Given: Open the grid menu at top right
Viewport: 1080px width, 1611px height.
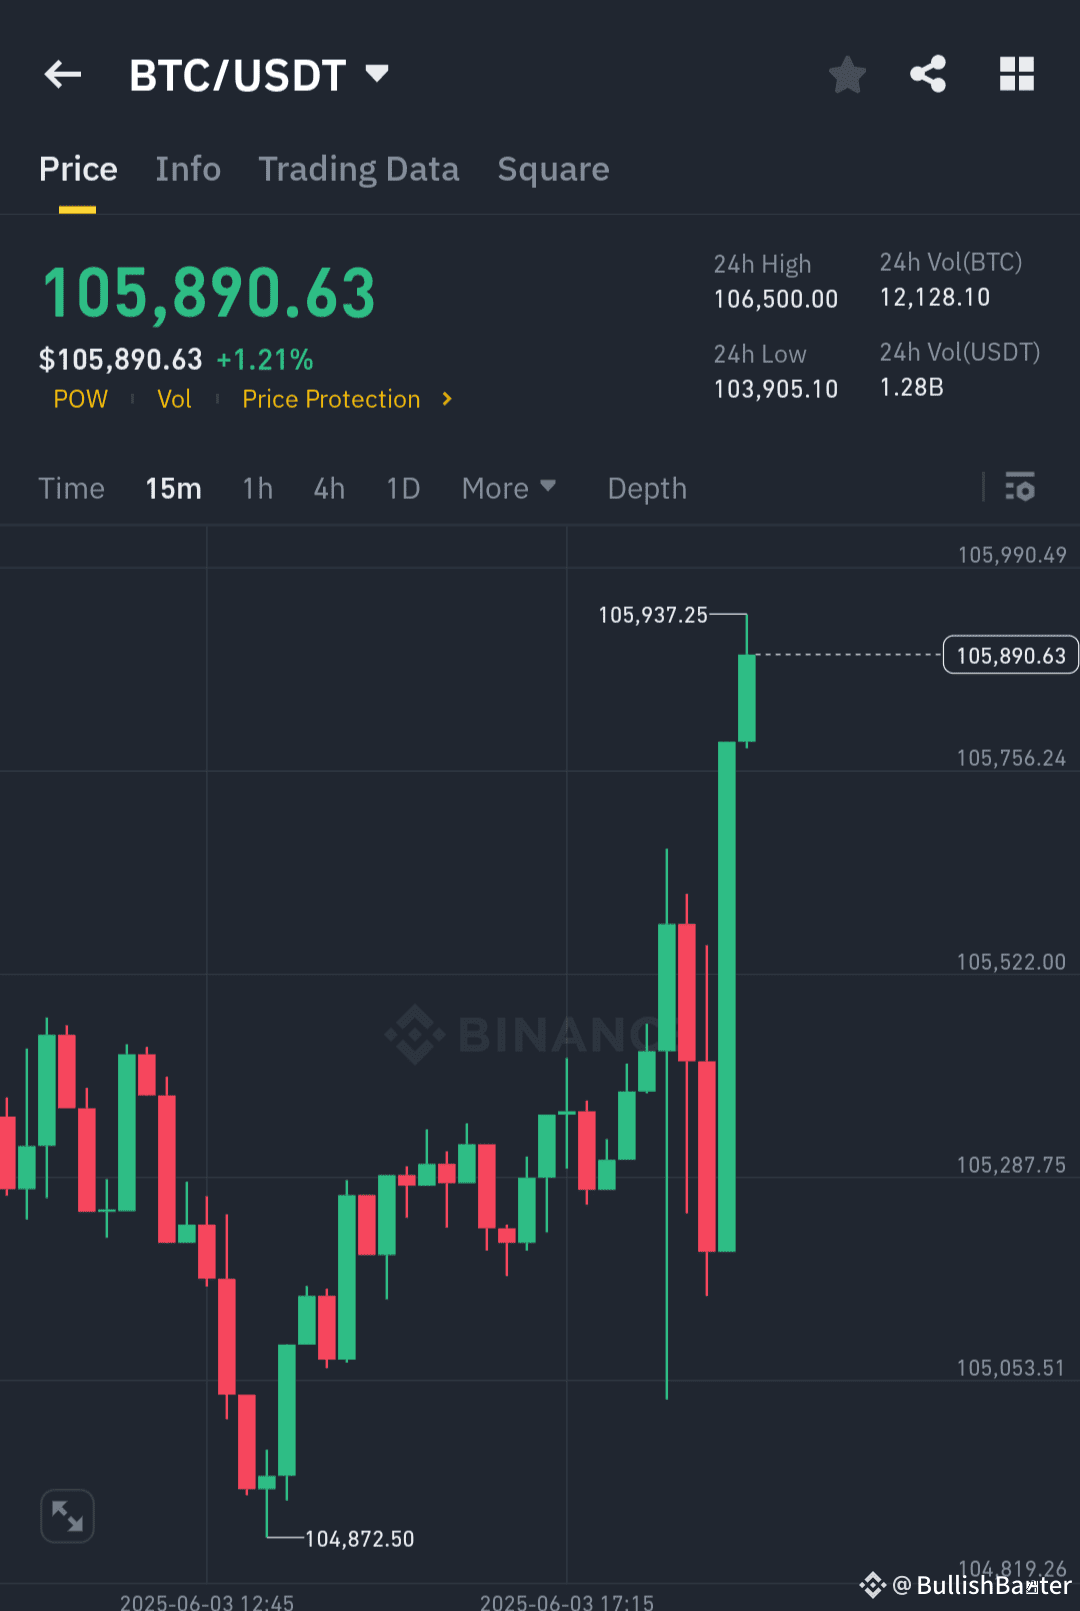Looking at the screenshot, I should (1016, 73).
